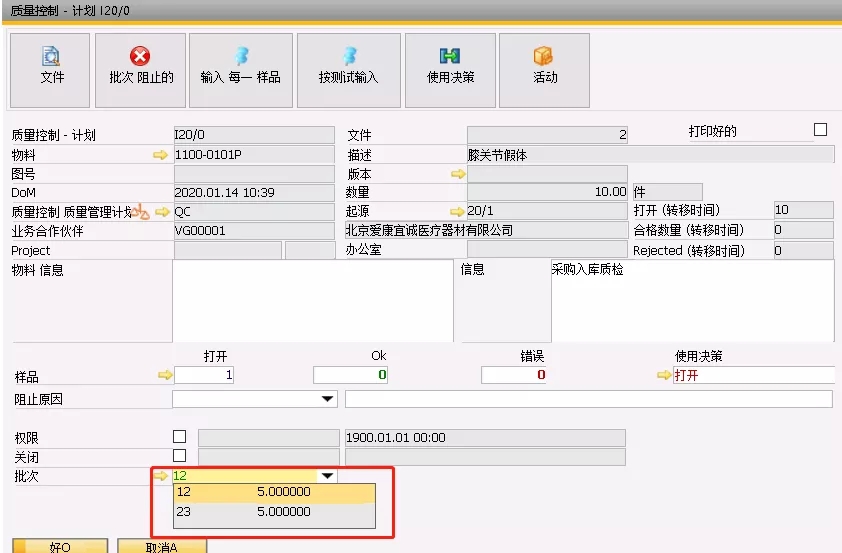Click the 图号 empty field
This screenshot has height=553, width=842.
coord(254,173)
